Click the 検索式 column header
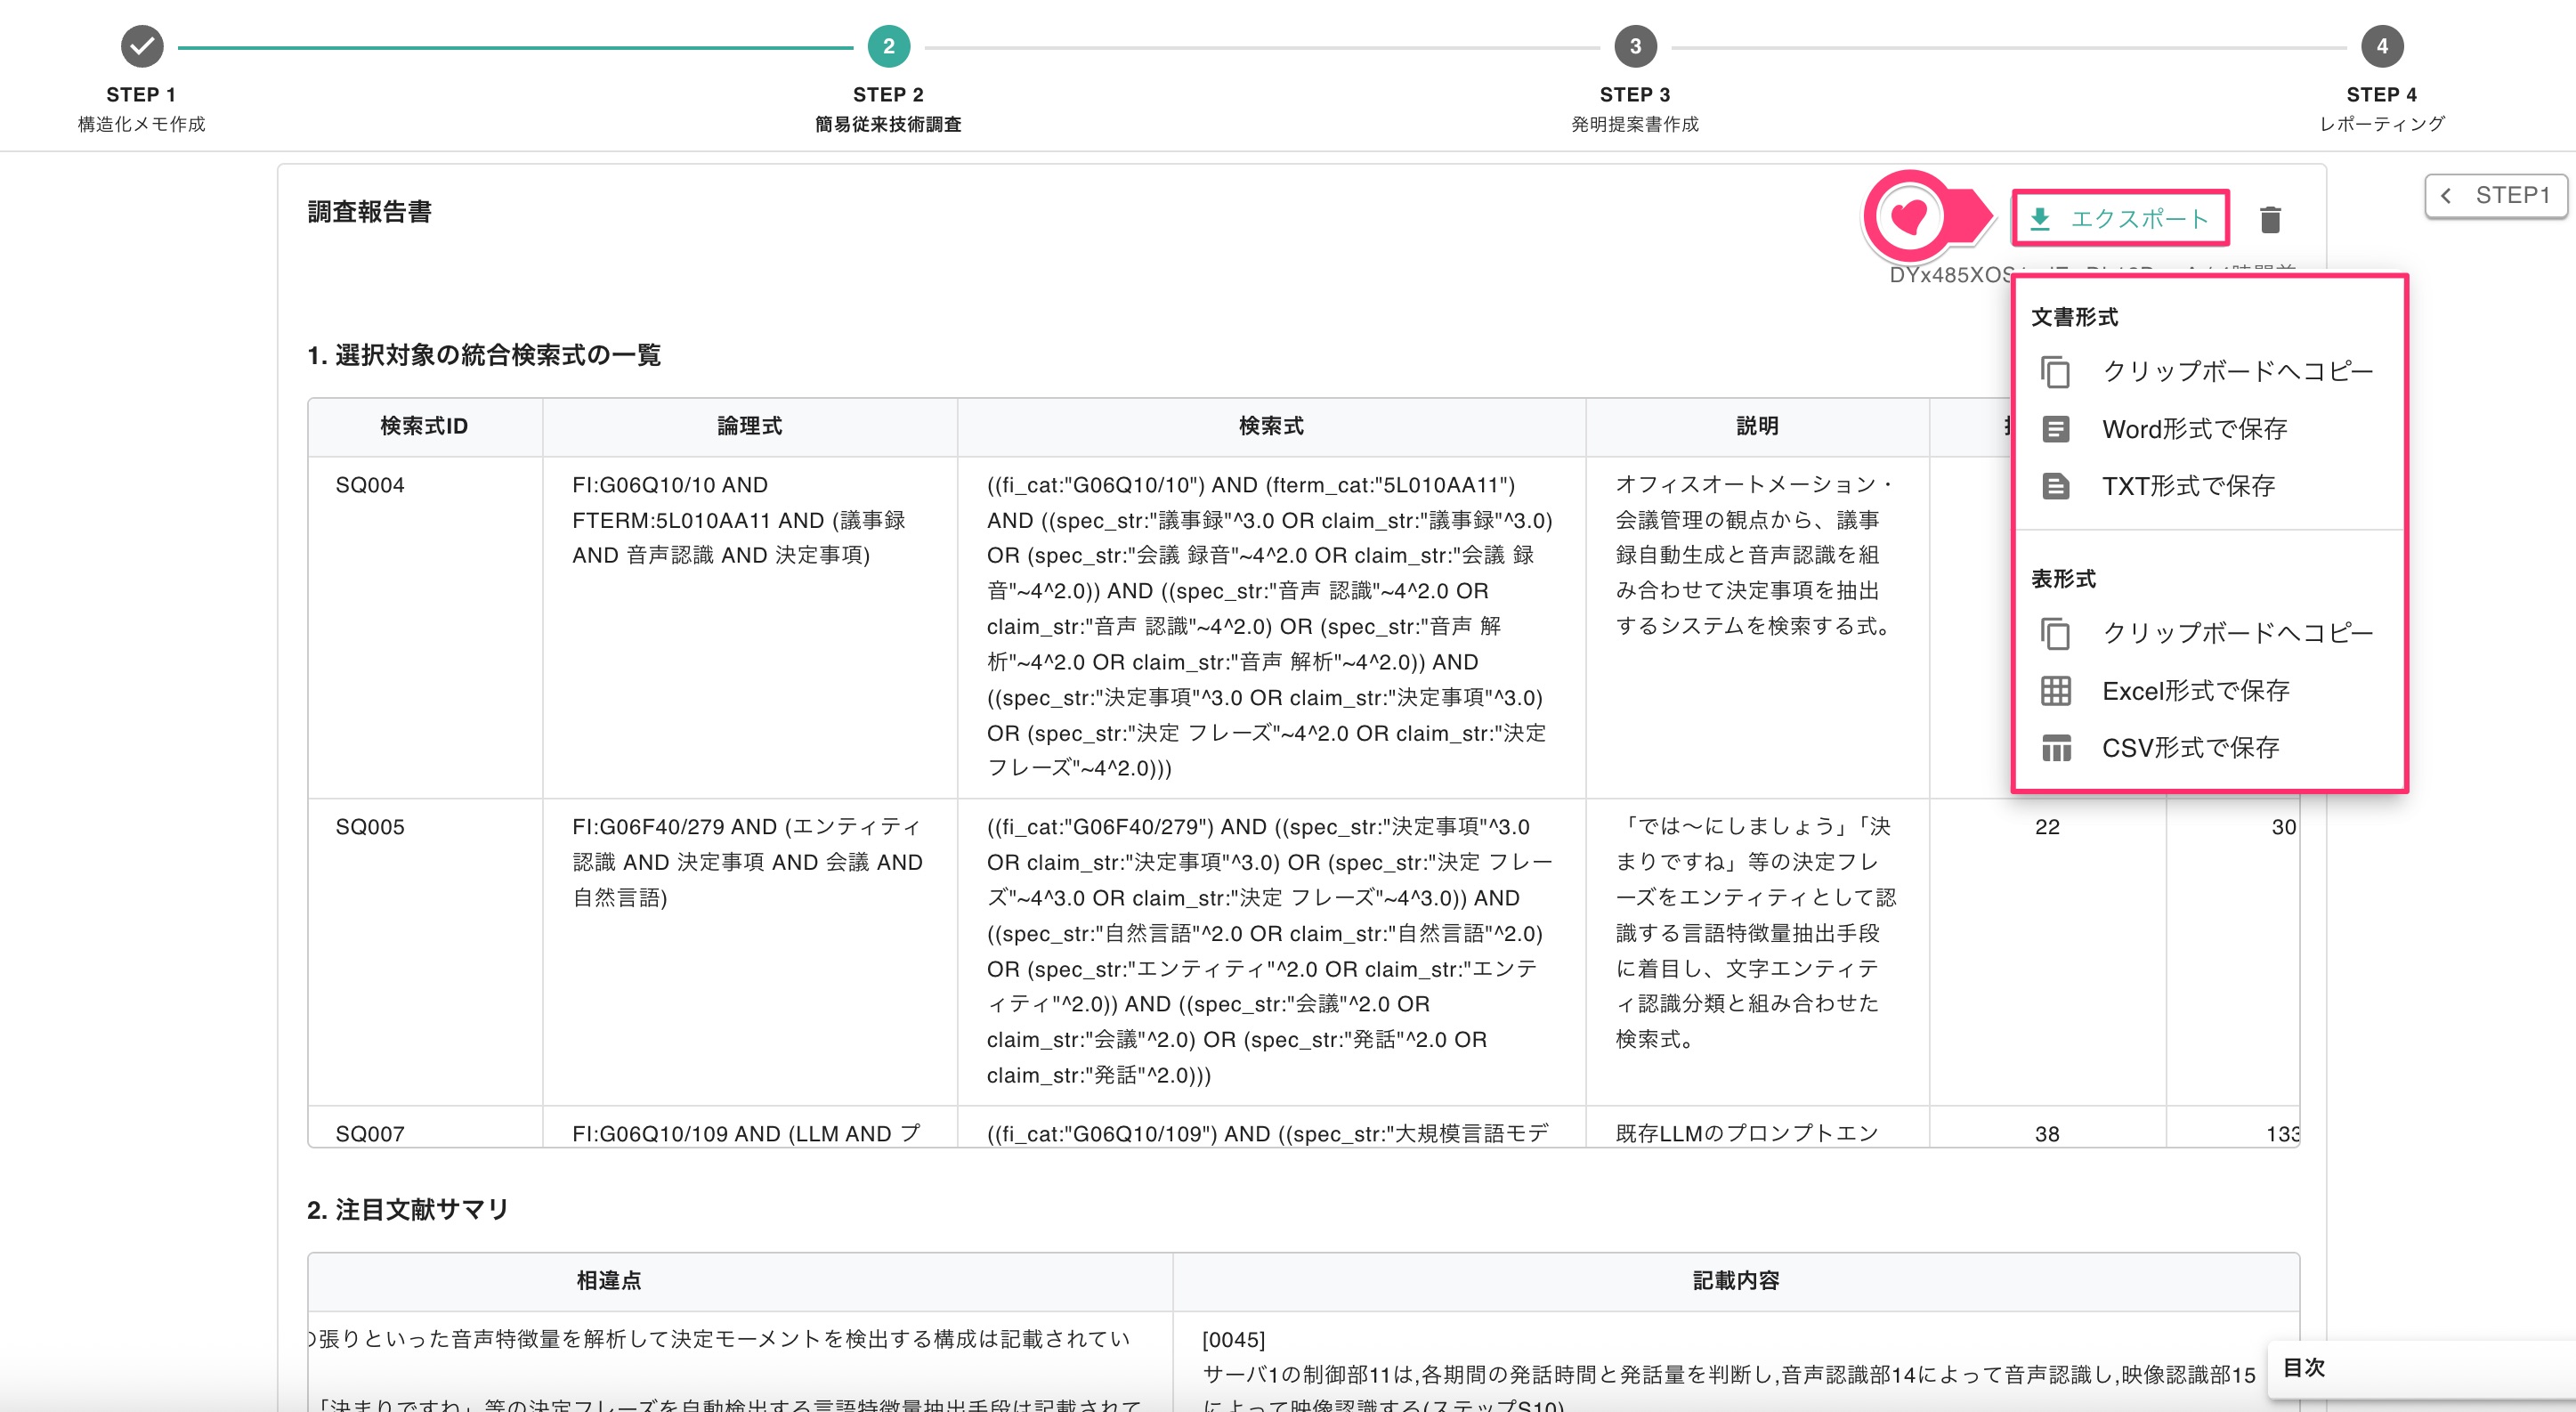This screenshot has width=2576, height=1412. (1271, 427)
